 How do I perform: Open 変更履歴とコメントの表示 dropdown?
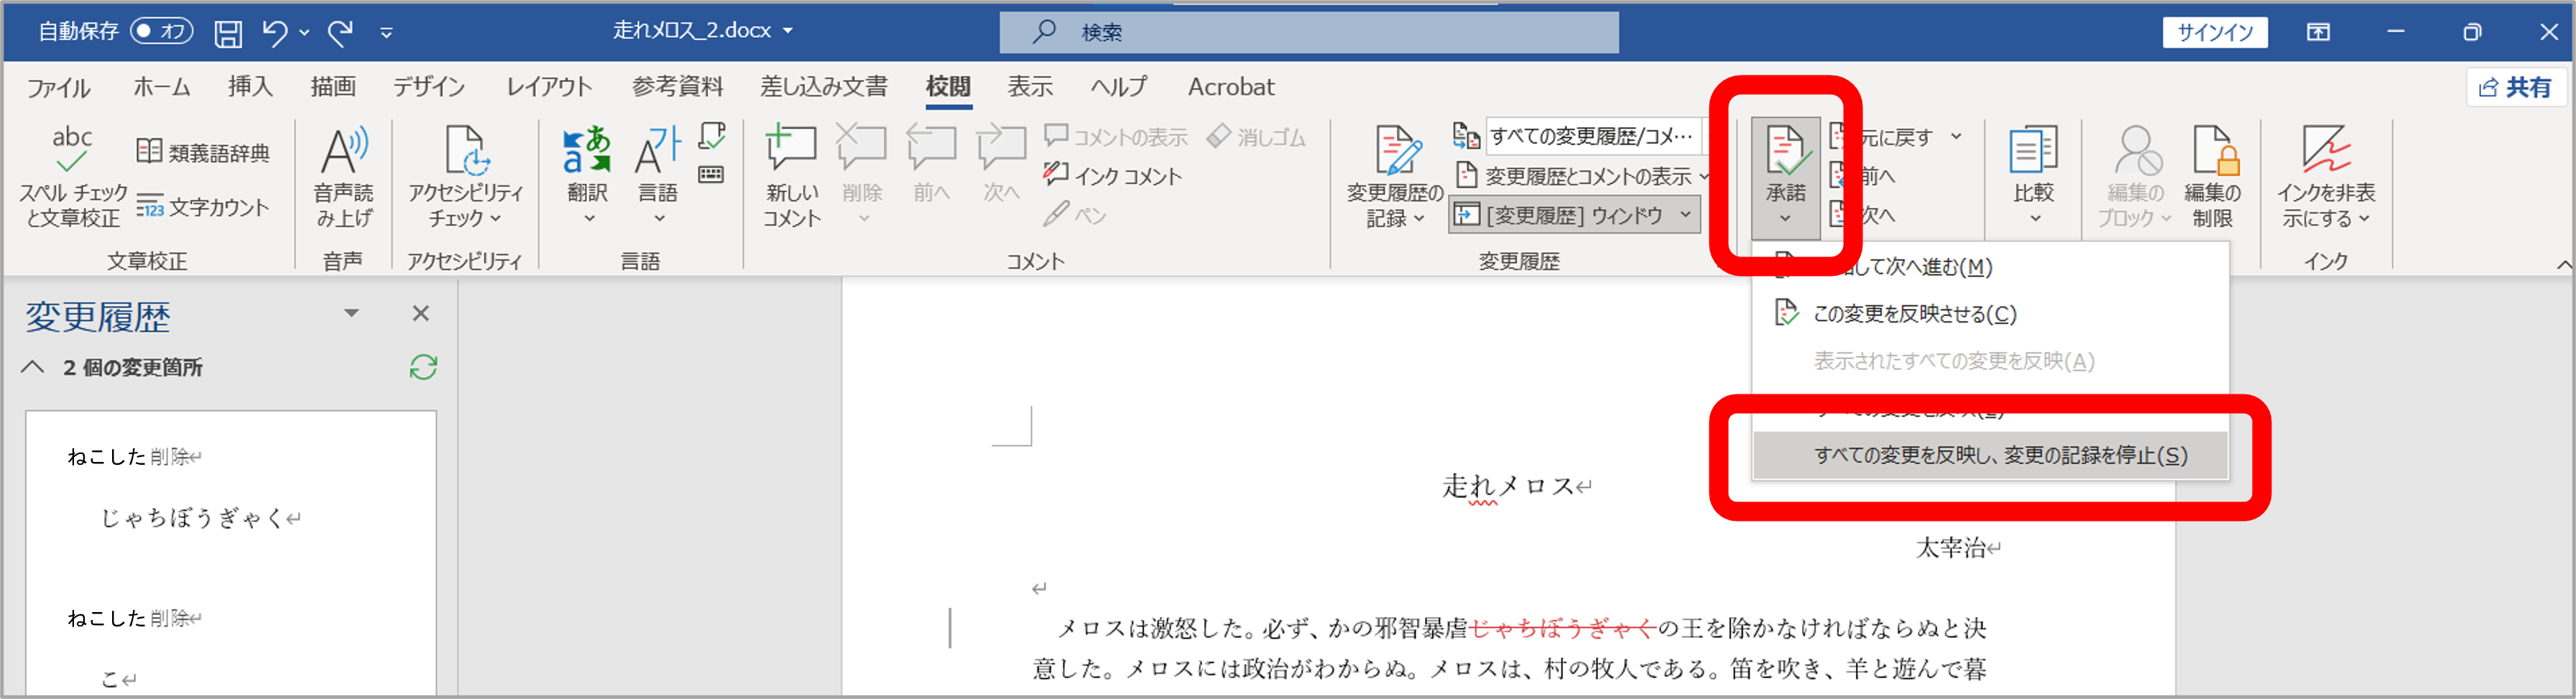[1582, 176]
